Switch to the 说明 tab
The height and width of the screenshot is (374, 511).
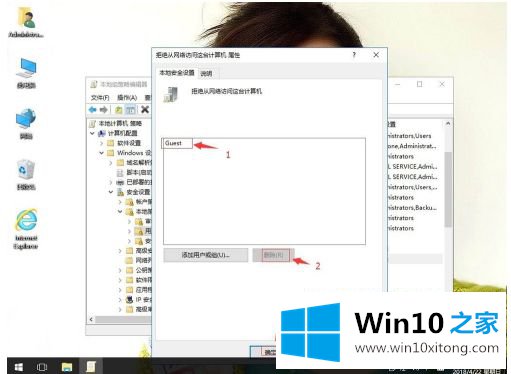206,74
